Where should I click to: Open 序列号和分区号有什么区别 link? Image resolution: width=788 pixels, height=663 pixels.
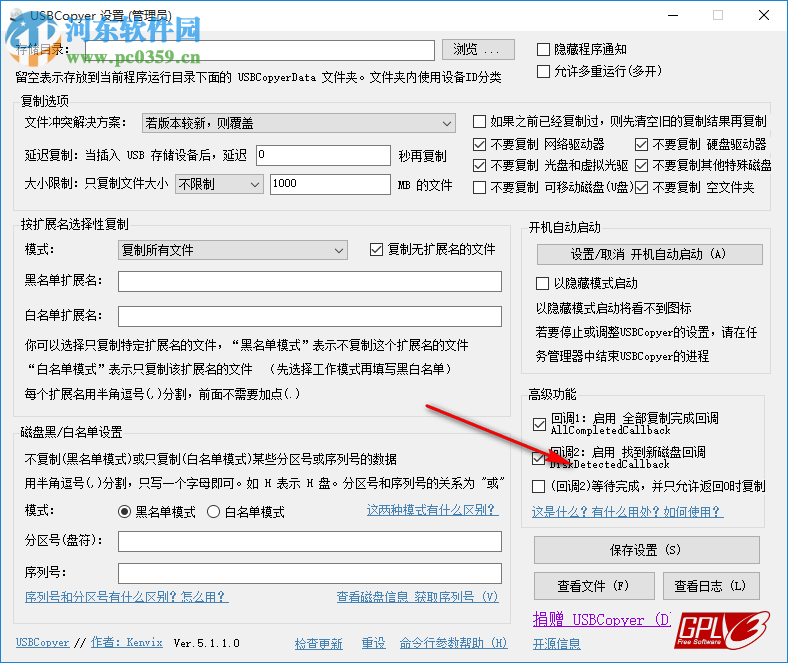[x=127, y=597]
